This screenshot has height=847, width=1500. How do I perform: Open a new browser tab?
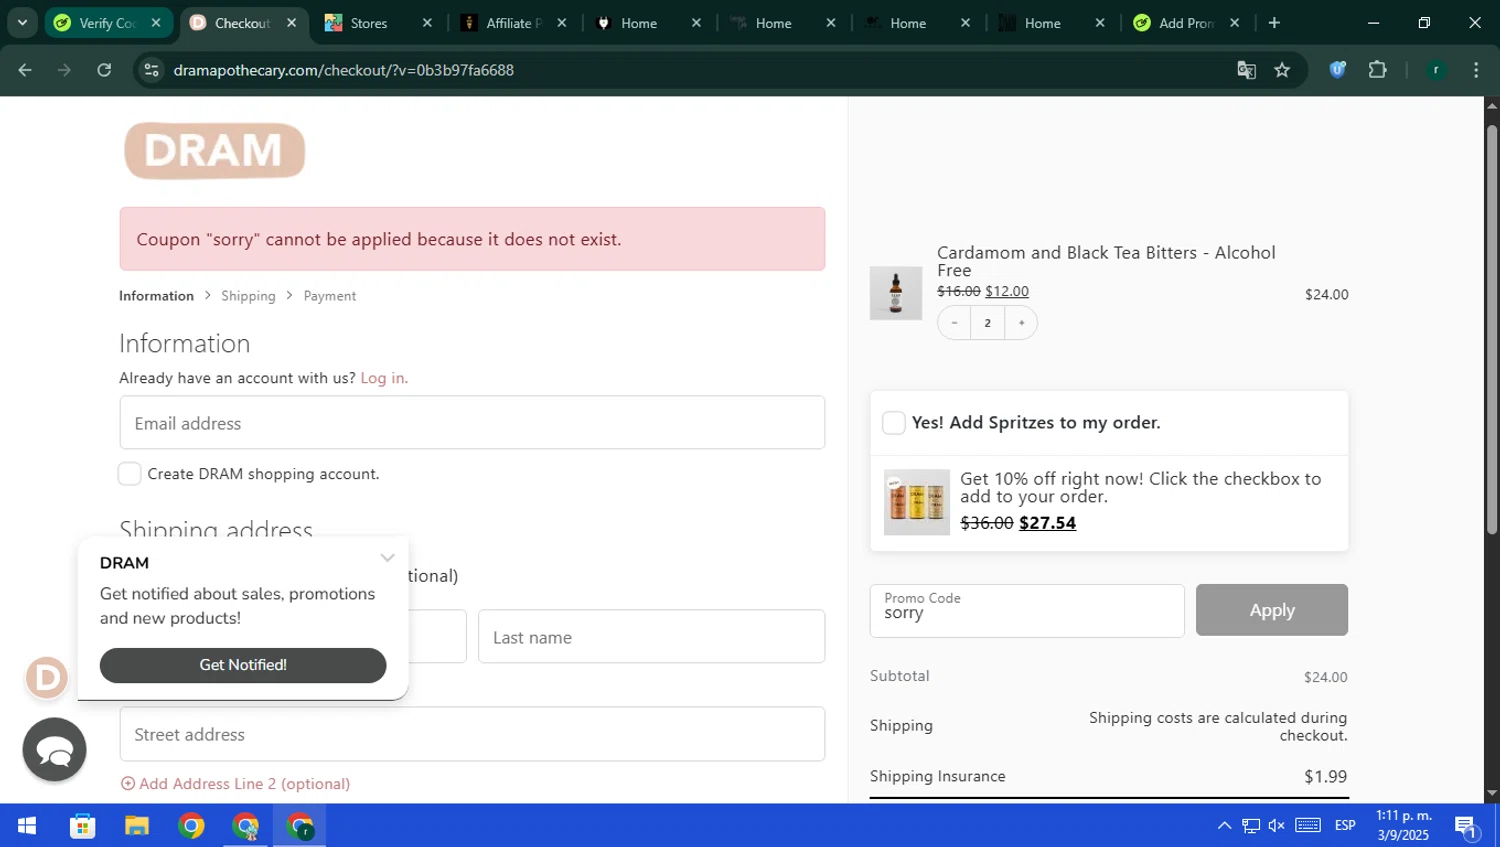1274,23
